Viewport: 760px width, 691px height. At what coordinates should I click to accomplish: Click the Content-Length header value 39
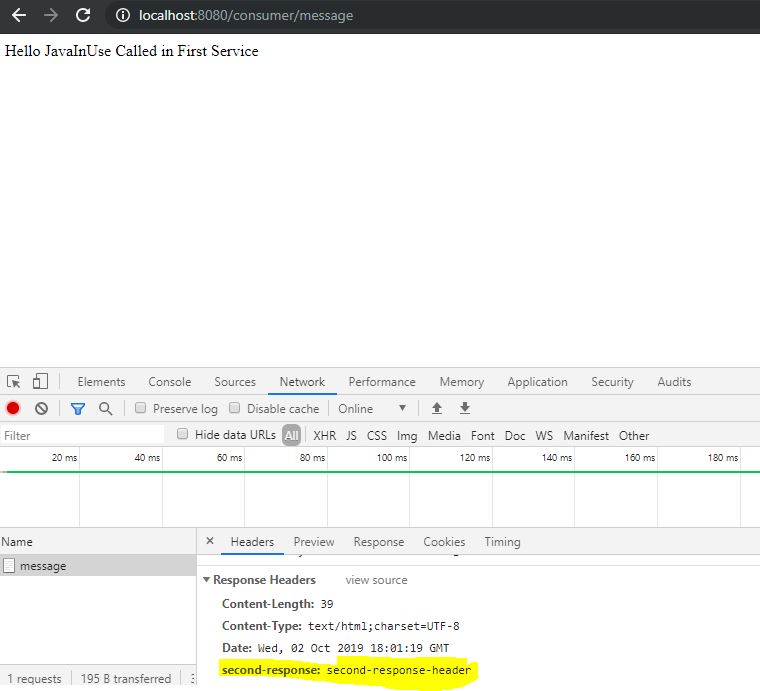click(x=327, y=604)
